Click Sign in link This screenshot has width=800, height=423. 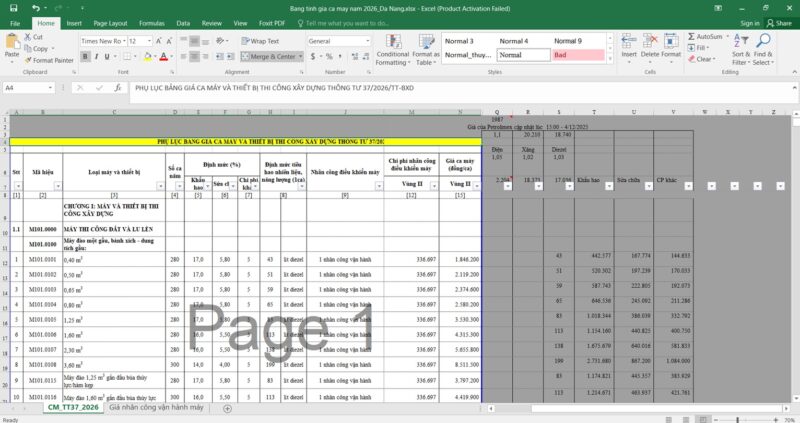750,23
